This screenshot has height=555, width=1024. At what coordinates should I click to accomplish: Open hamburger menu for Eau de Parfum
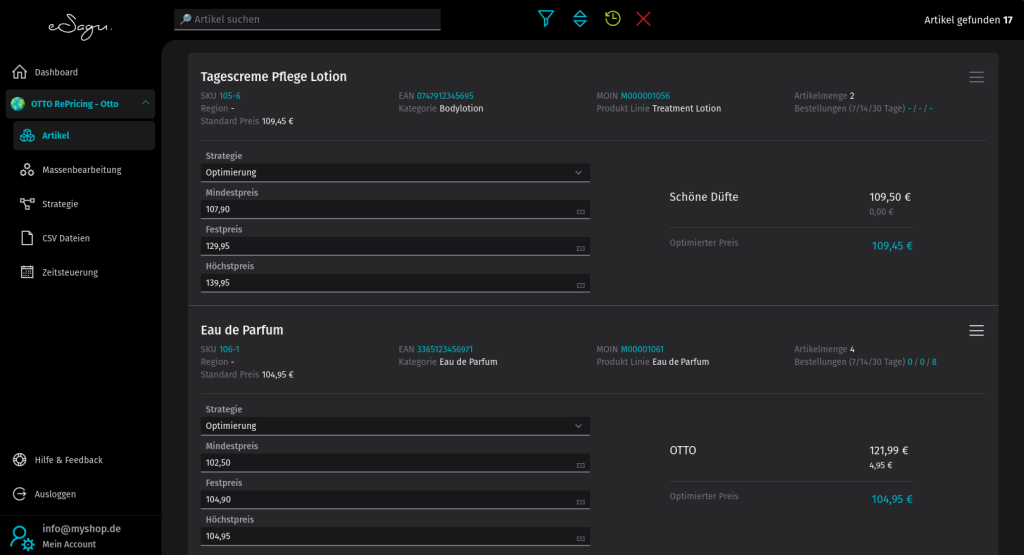pos(976,331)
